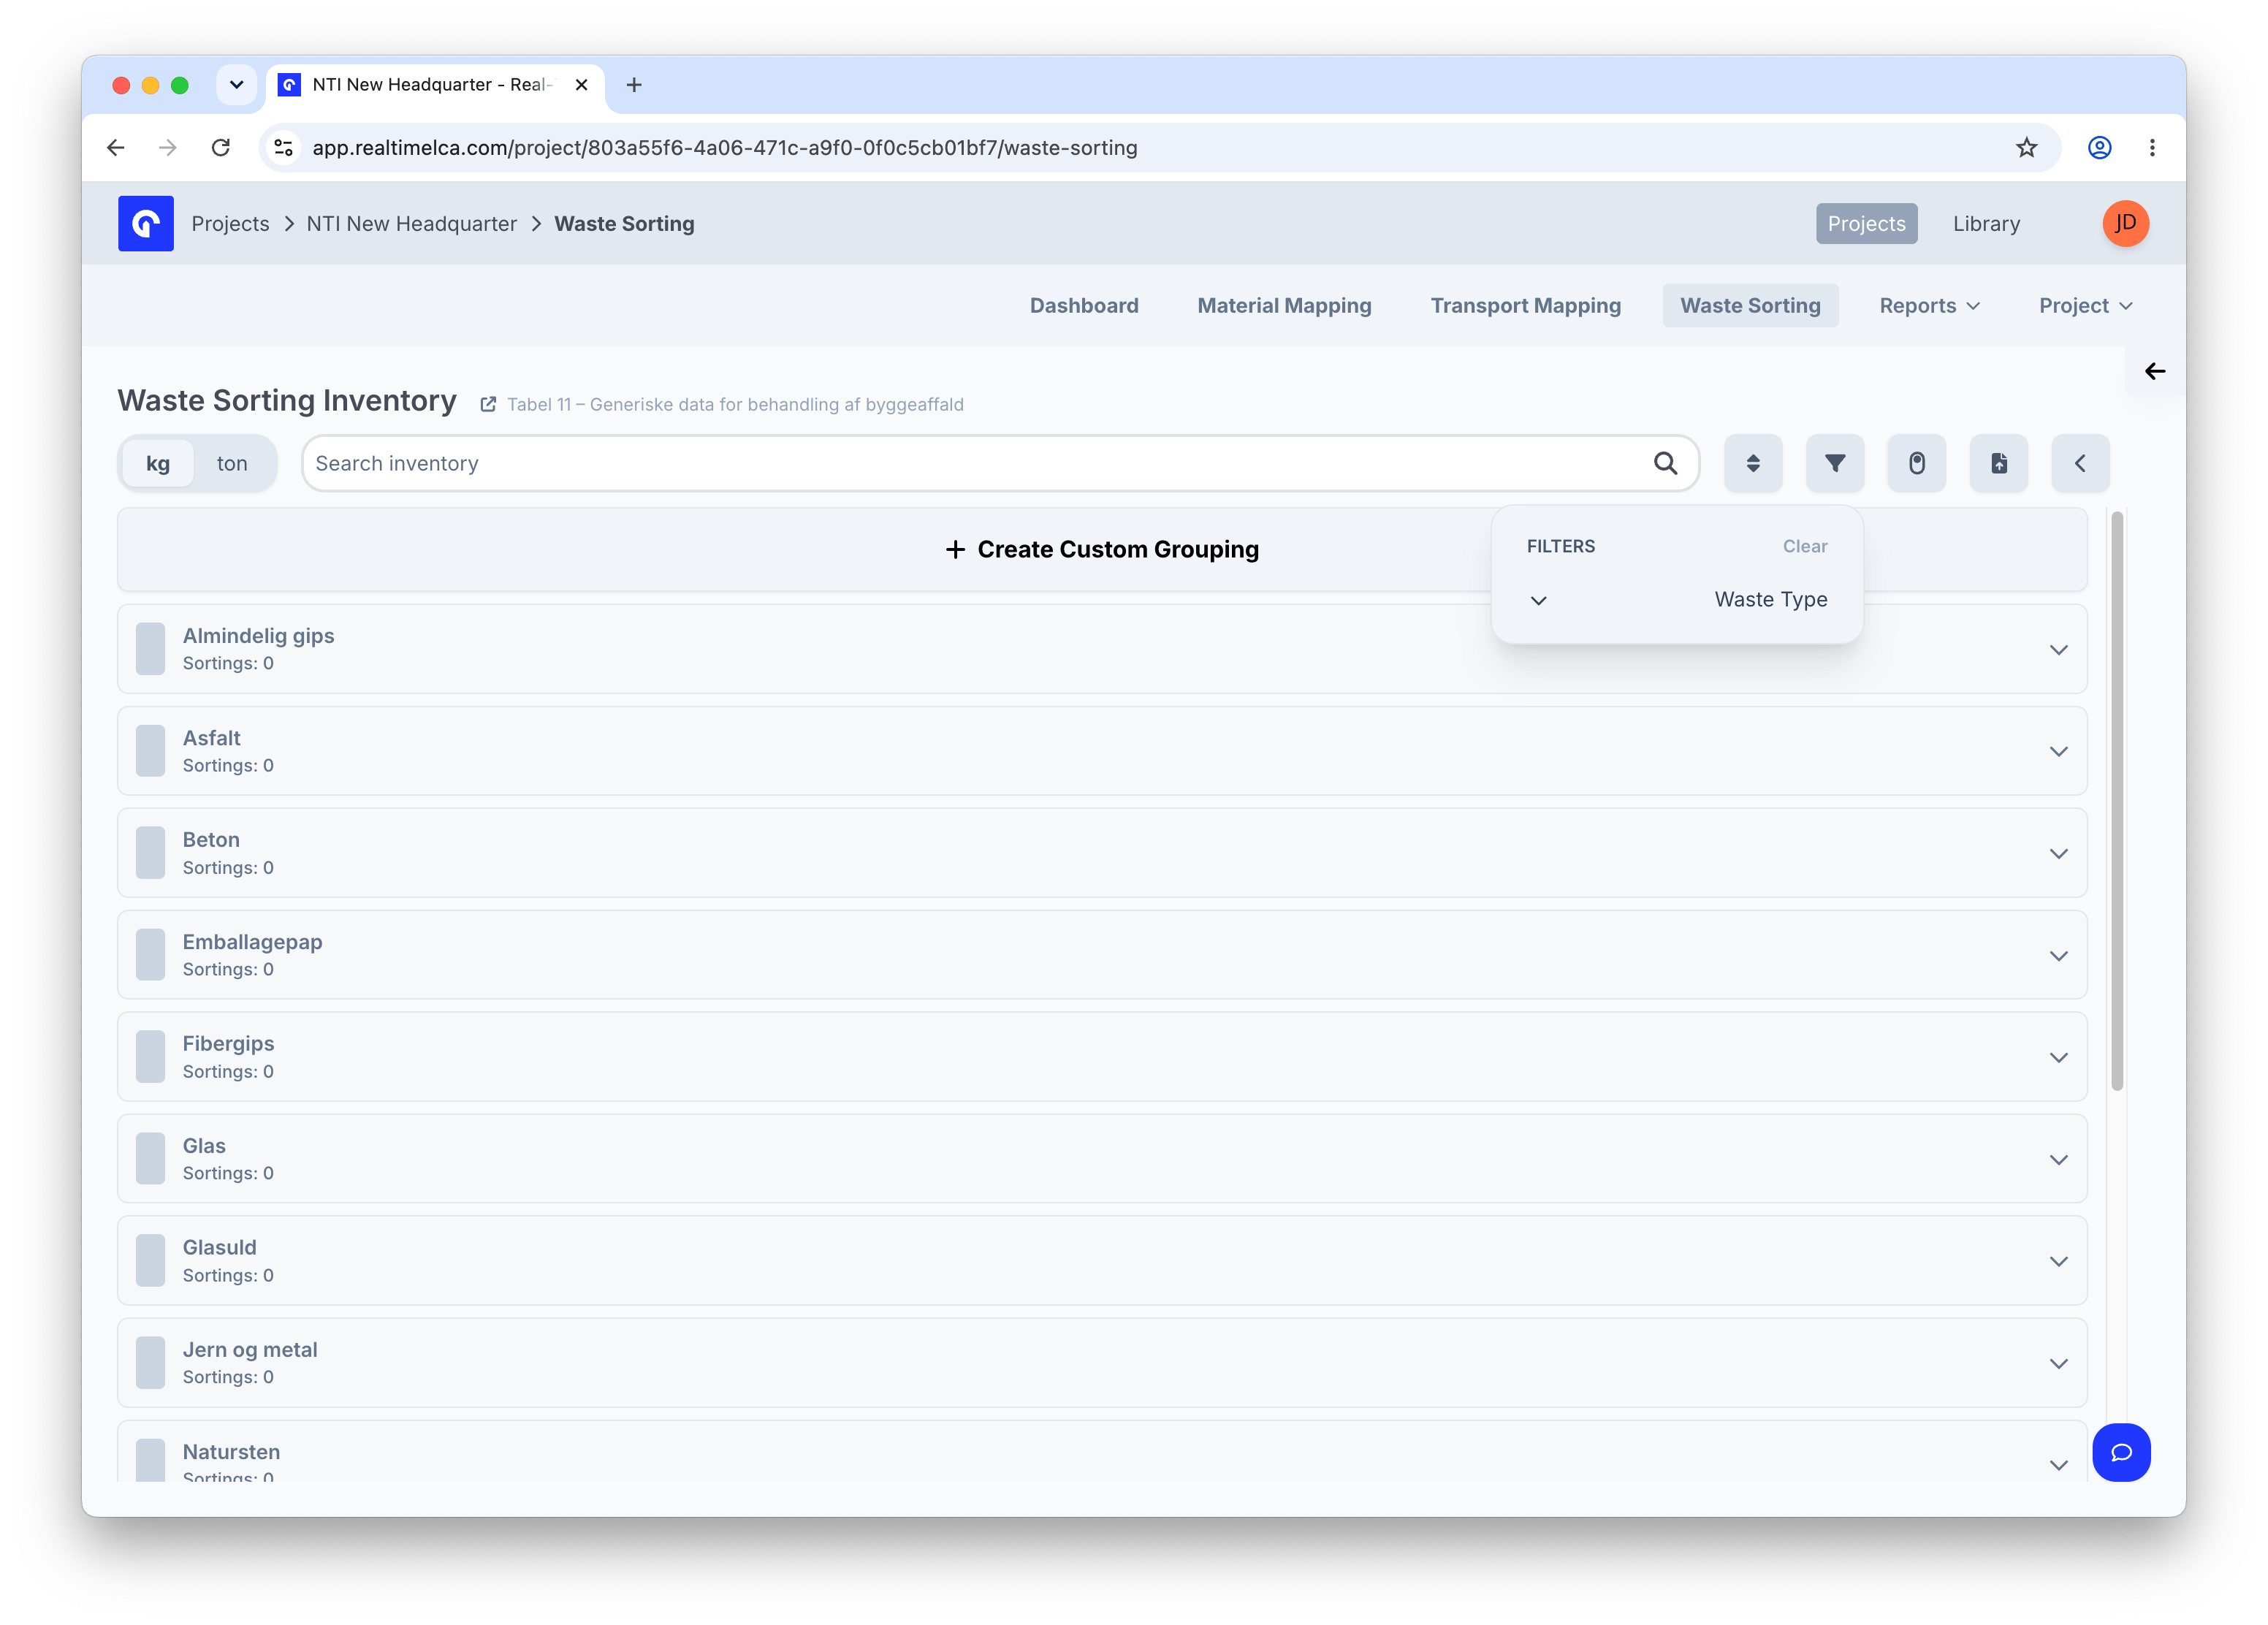Expand the Glasuld row
2268x1625 pixels.
point(2059,1261)
